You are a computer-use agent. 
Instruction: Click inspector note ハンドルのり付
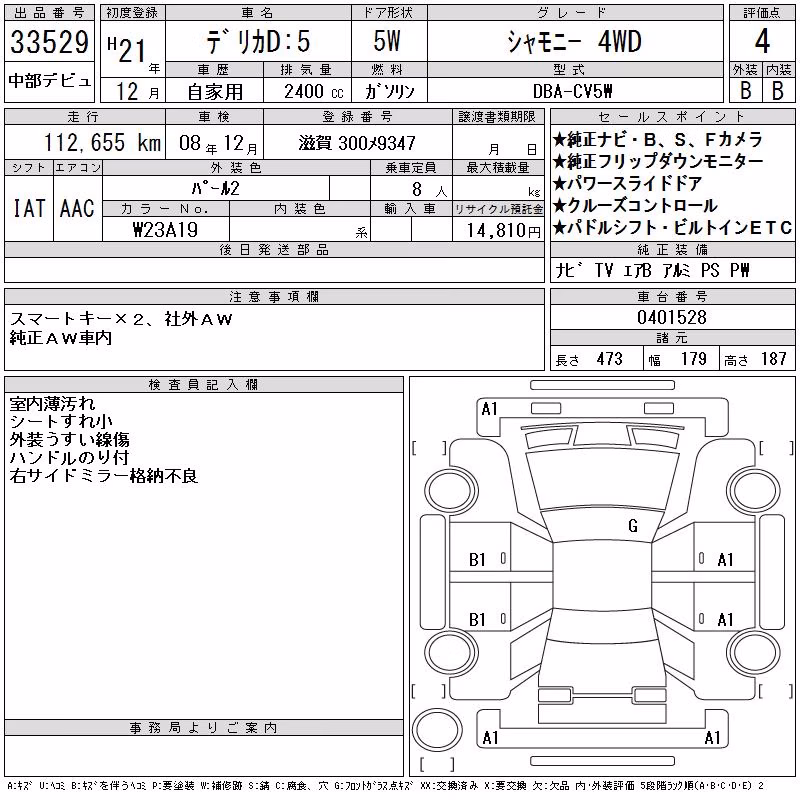(69, 458)
